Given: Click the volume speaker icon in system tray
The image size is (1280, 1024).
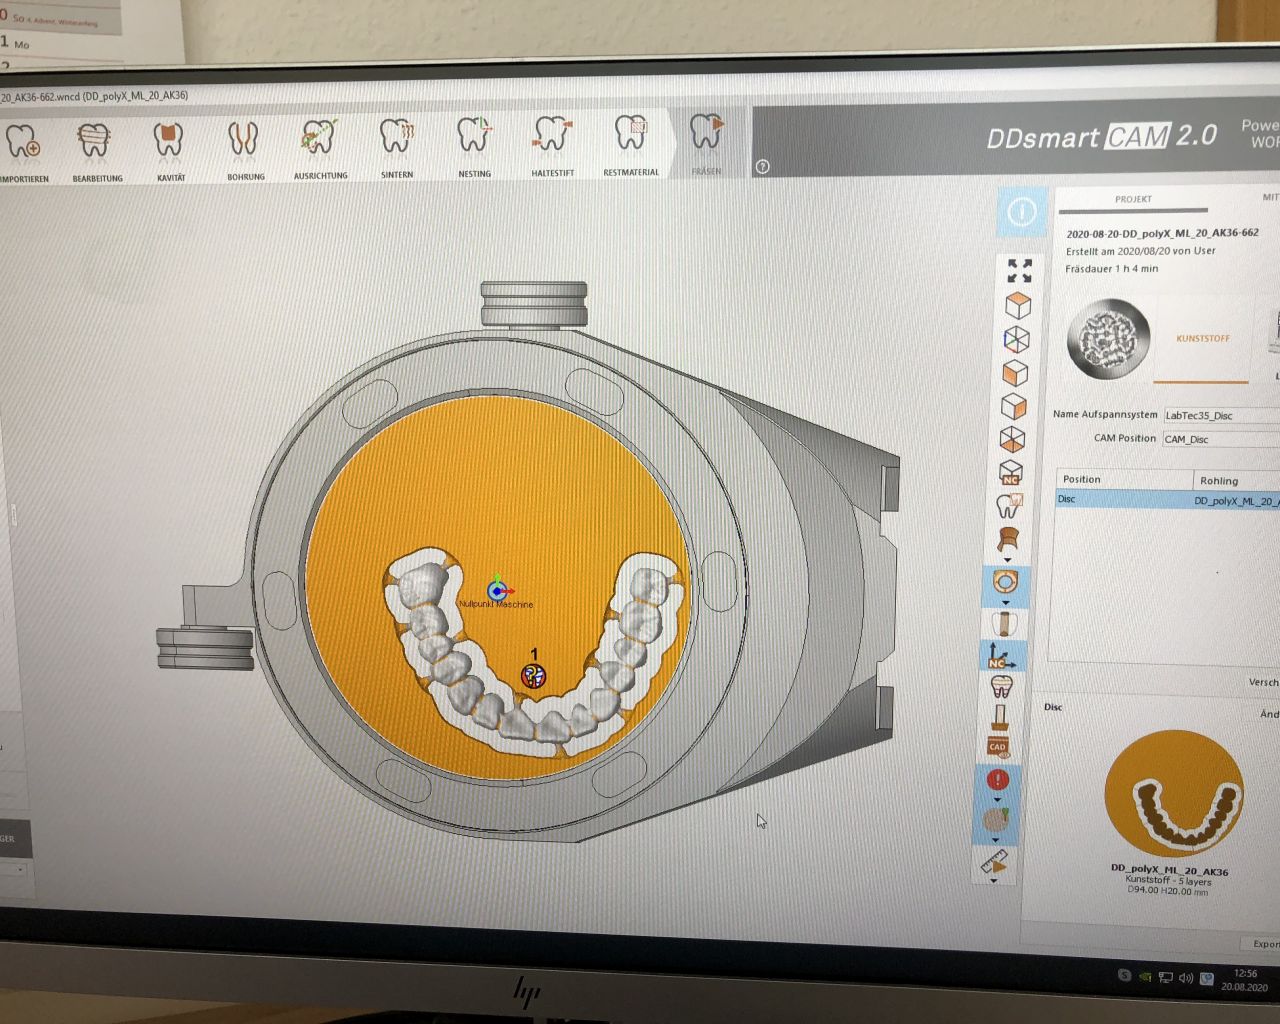Looking at the screenshot, I should point(1186,978).
